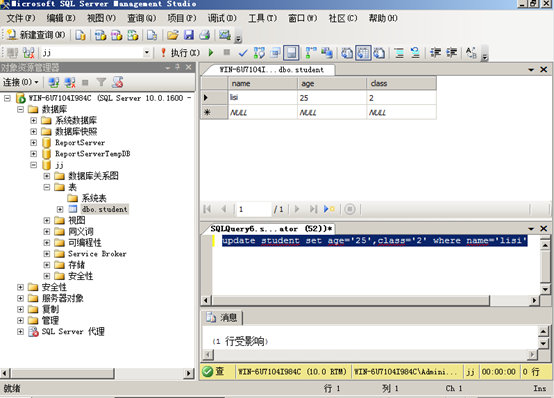Viewport: 554px width, 398px height.
Task: Click Uncomment selected lines icon
Action: coord(415,53)
